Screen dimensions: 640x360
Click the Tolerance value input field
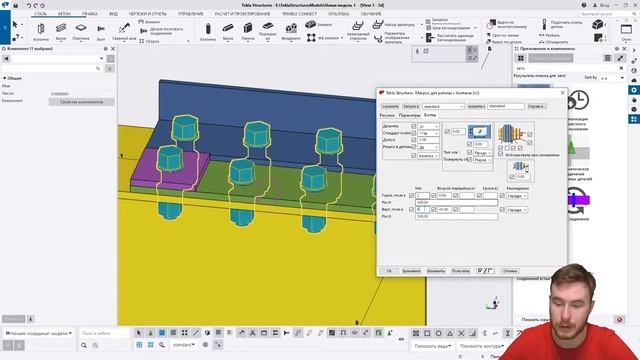click(x=429, y=140)
